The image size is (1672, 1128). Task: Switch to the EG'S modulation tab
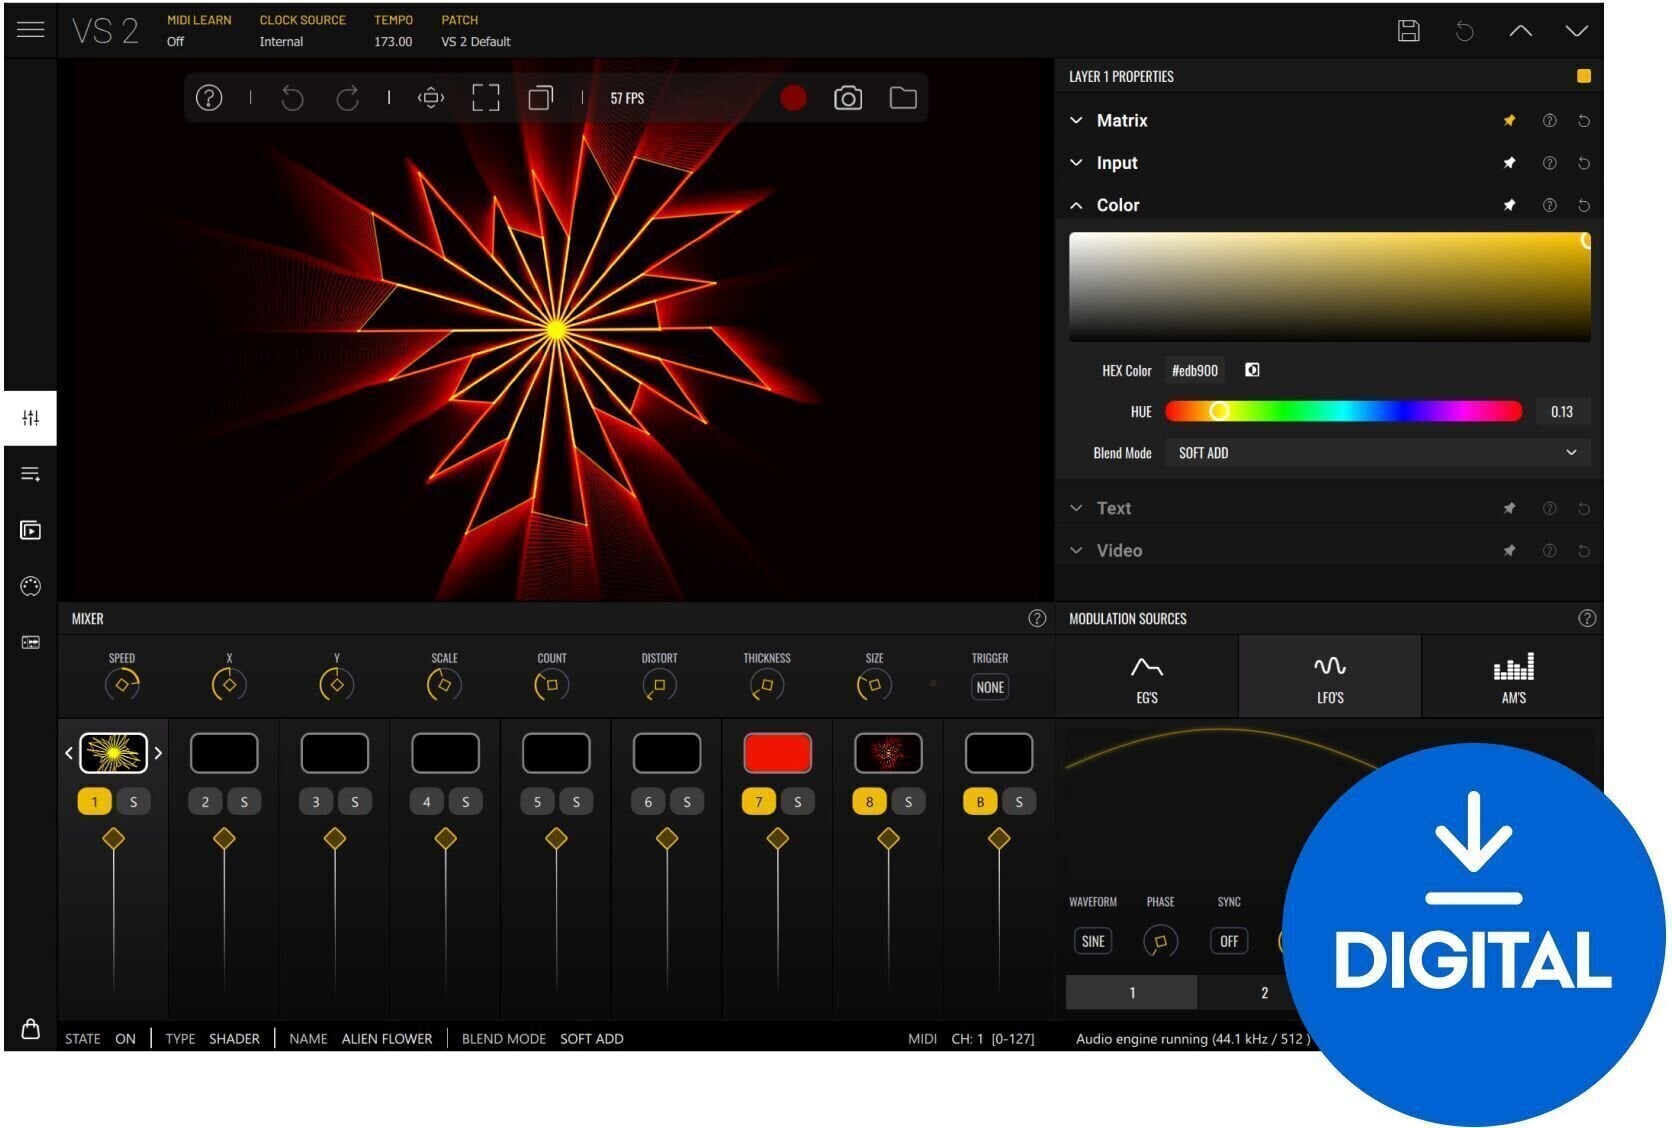point(1146,676)
